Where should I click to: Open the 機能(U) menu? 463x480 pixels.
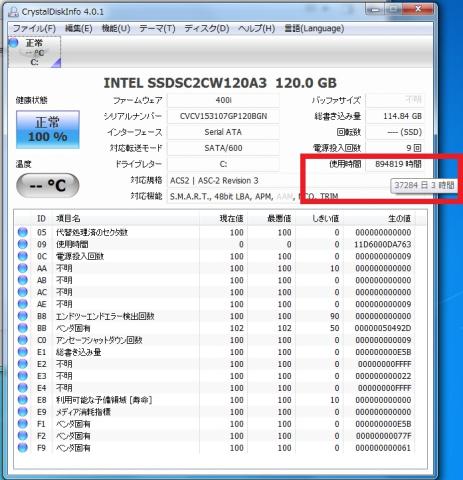[116, 29]
